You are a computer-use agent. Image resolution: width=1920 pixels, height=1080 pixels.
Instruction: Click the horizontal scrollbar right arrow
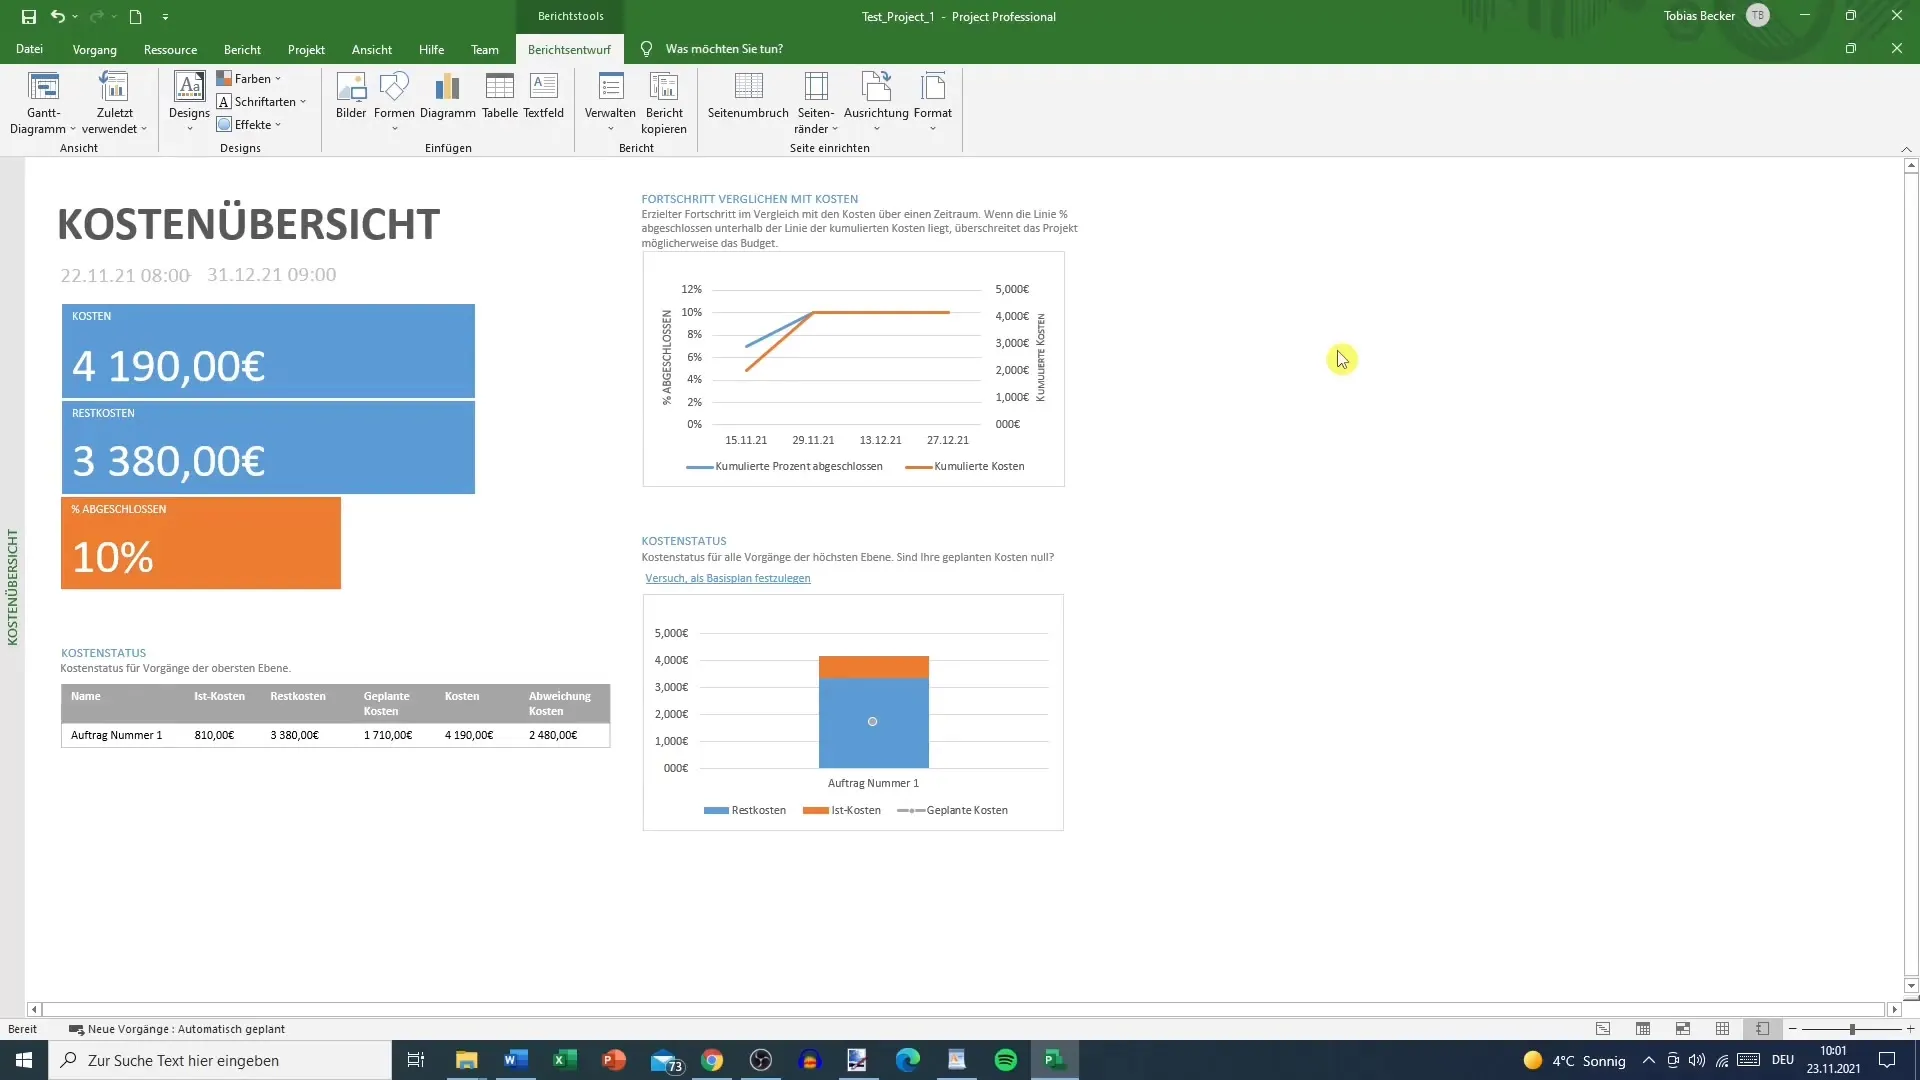click(1893, 1010)
